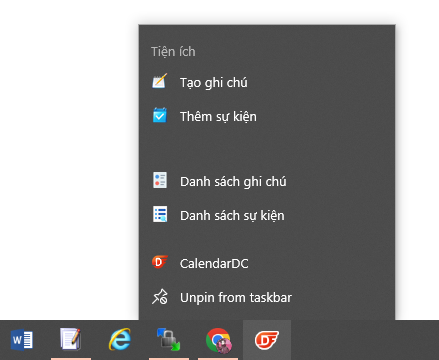439x360 pixels.
Task: Open the network lock transfer taskbar icon
Action: [x=169, y=340]
